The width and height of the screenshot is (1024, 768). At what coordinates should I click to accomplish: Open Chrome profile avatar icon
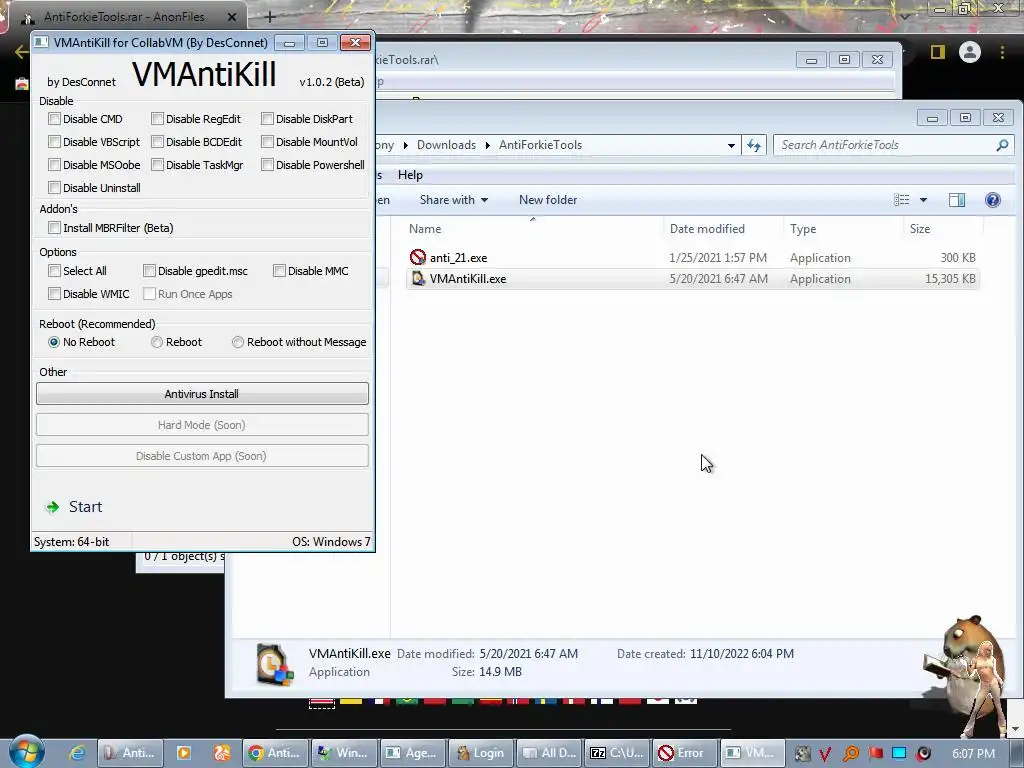point(970,52)
